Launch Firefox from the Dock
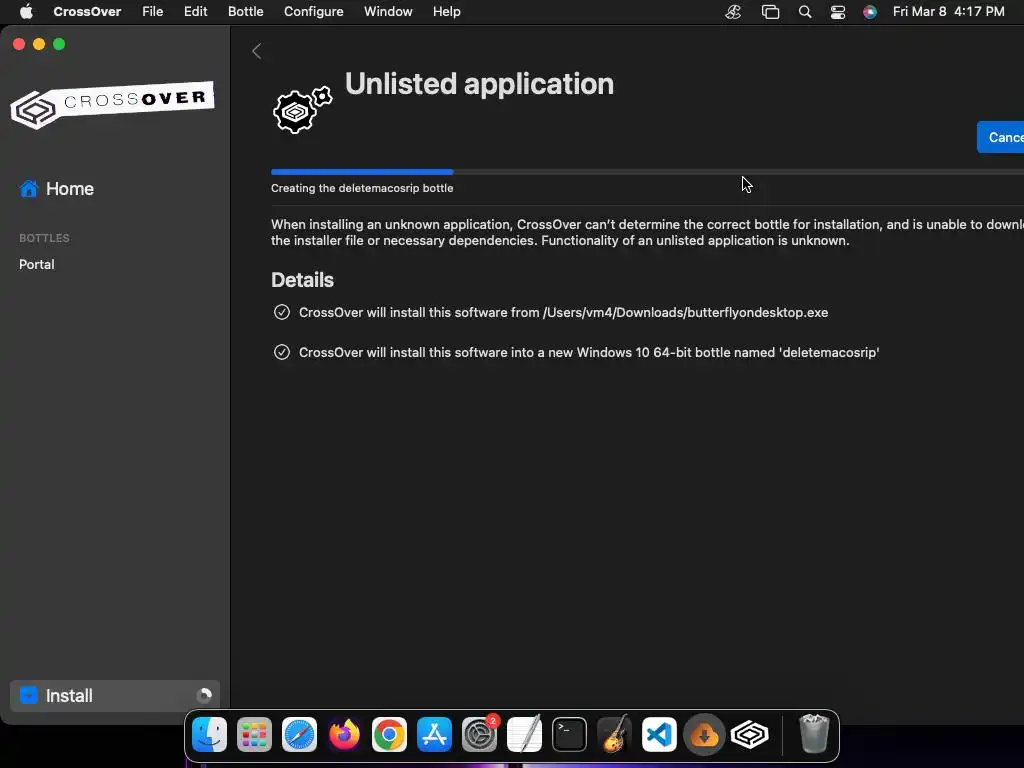Screen dimensions: 1024x768 click(344, 735)
